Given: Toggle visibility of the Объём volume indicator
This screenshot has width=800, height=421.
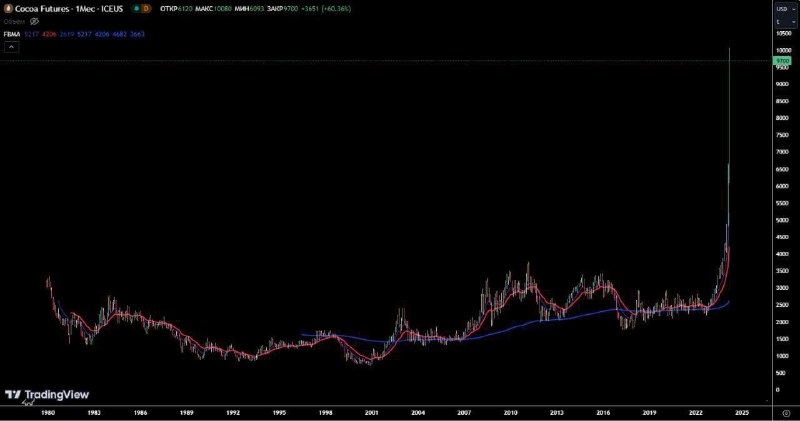Looking at the screenshot, I should (34, 21).
